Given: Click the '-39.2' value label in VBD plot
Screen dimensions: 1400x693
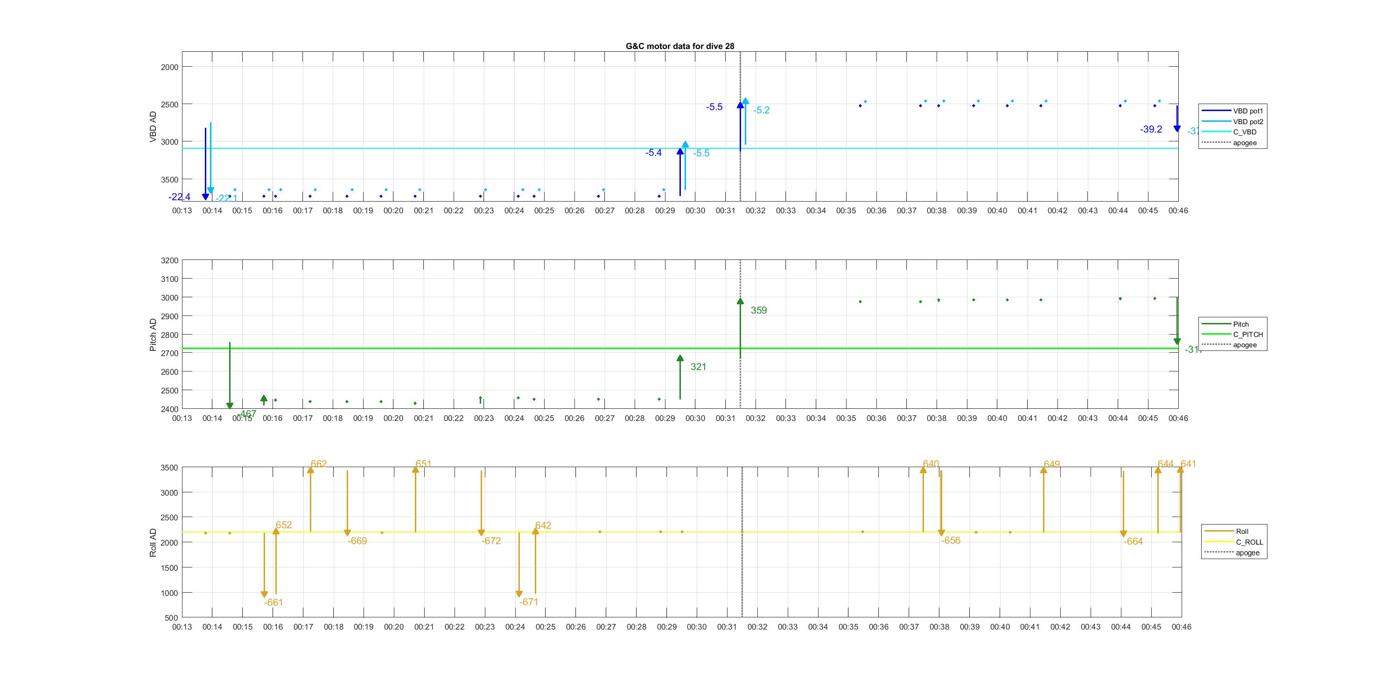Looking at the screenshot, I should click(1151, 130).
